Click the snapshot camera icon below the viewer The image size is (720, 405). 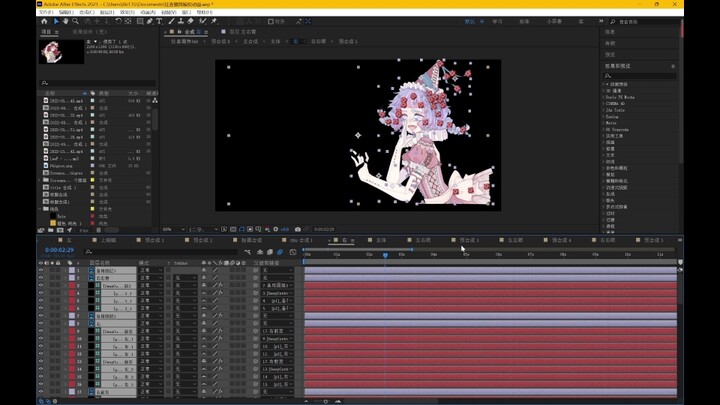[298, 229]
